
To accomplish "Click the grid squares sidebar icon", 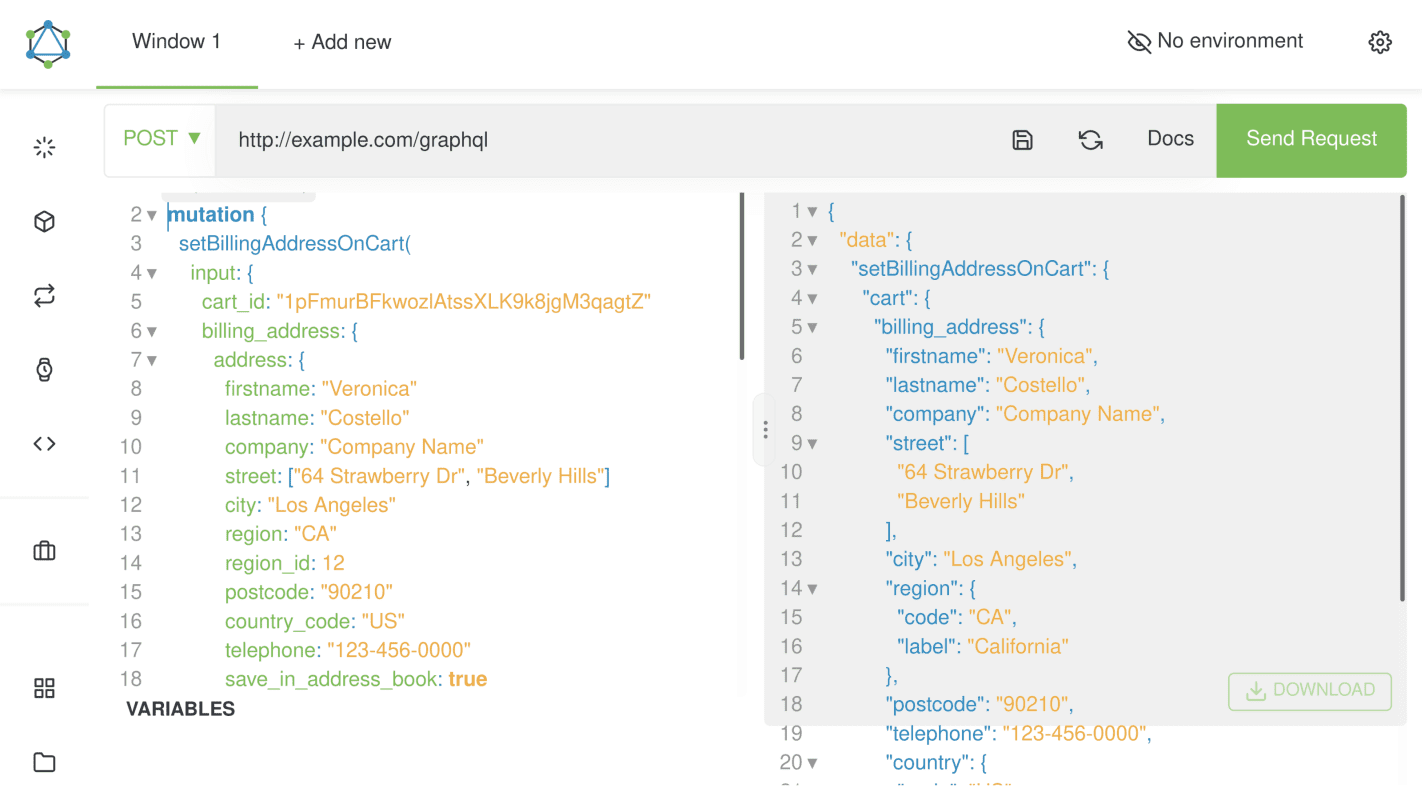I will tap(44, 688).
